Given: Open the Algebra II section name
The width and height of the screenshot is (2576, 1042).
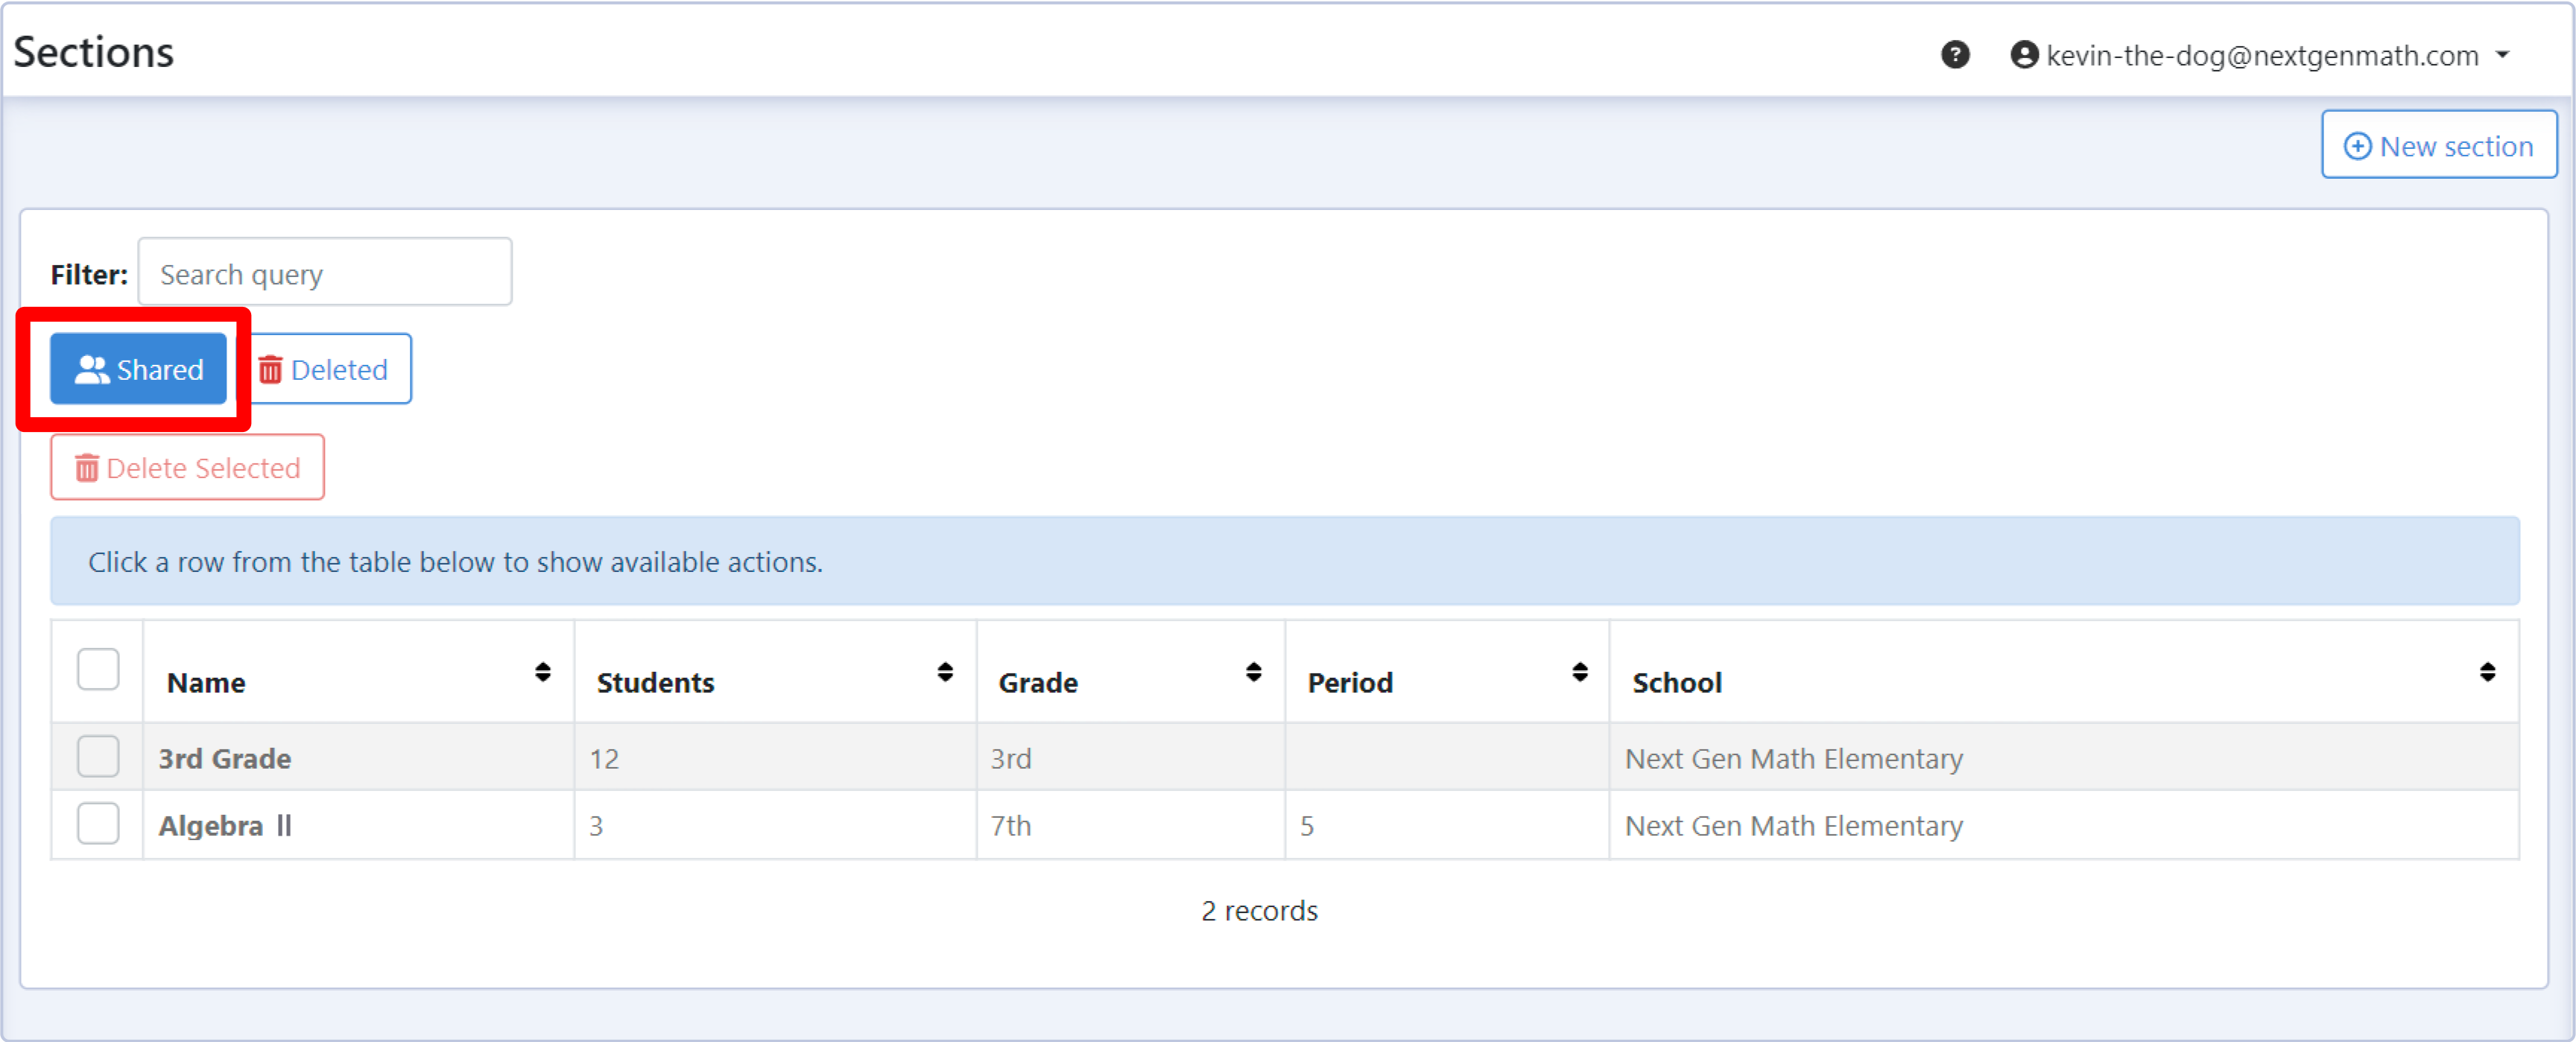Looking at the screenshot, I should tap(225, 825).
